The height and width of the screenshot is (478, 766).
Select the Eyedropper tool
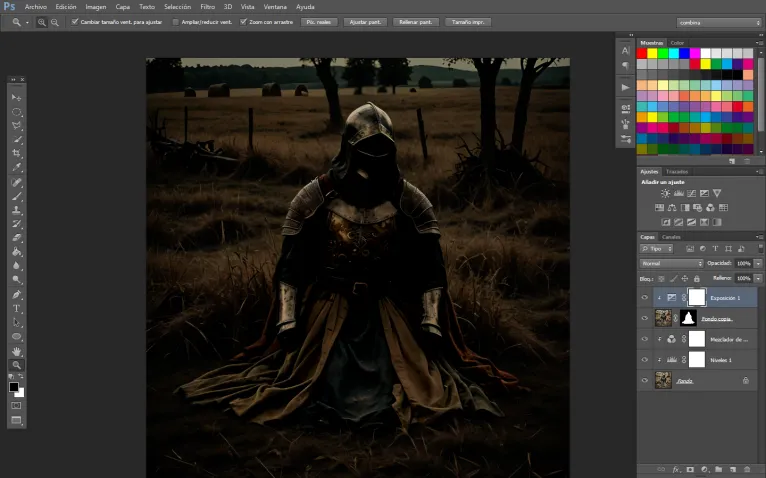tap(16, 167)
